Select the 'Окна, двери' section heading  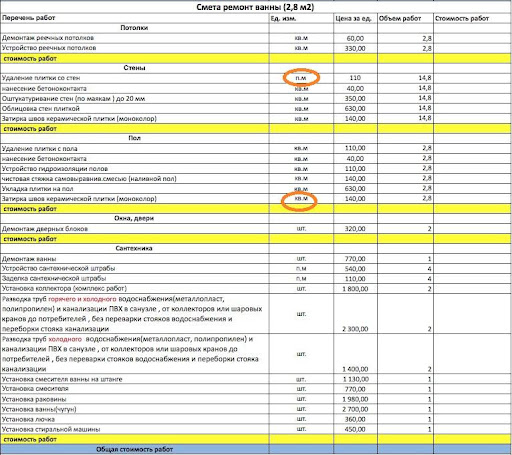coord(134,218)
